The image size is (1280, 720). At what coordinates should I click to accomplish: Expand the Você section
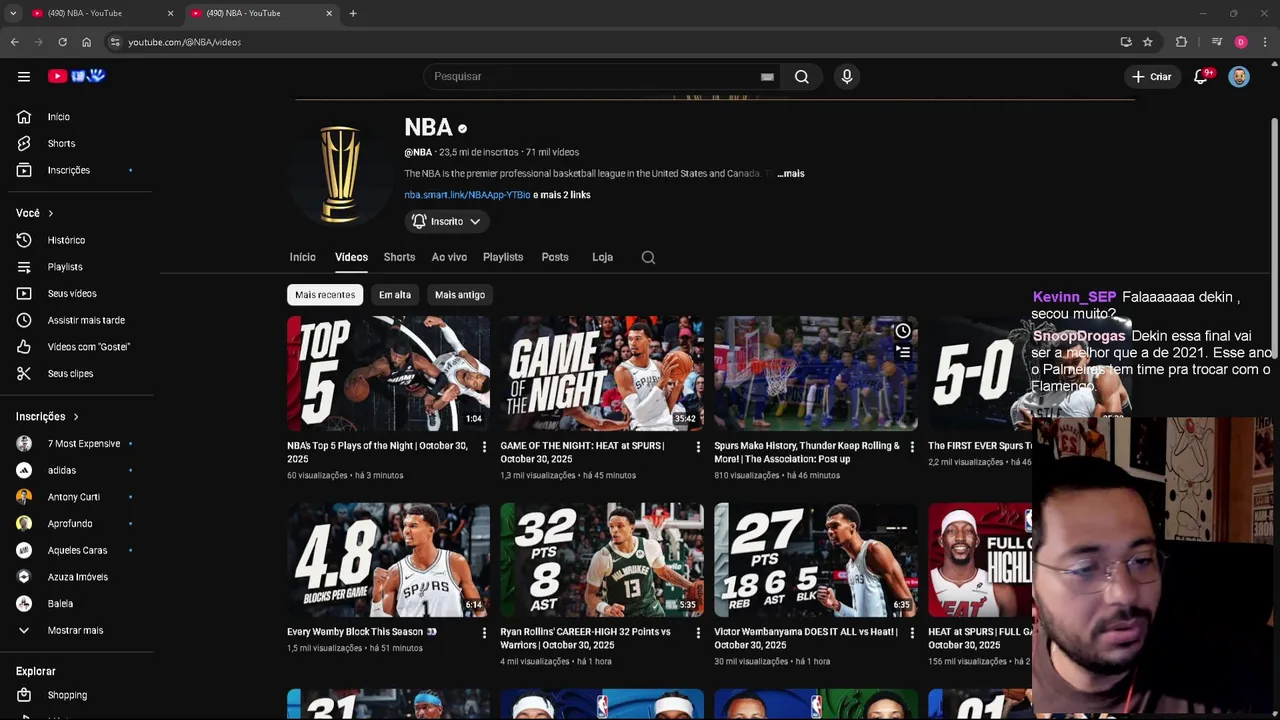pyautogui.click(x=36, y=213)
